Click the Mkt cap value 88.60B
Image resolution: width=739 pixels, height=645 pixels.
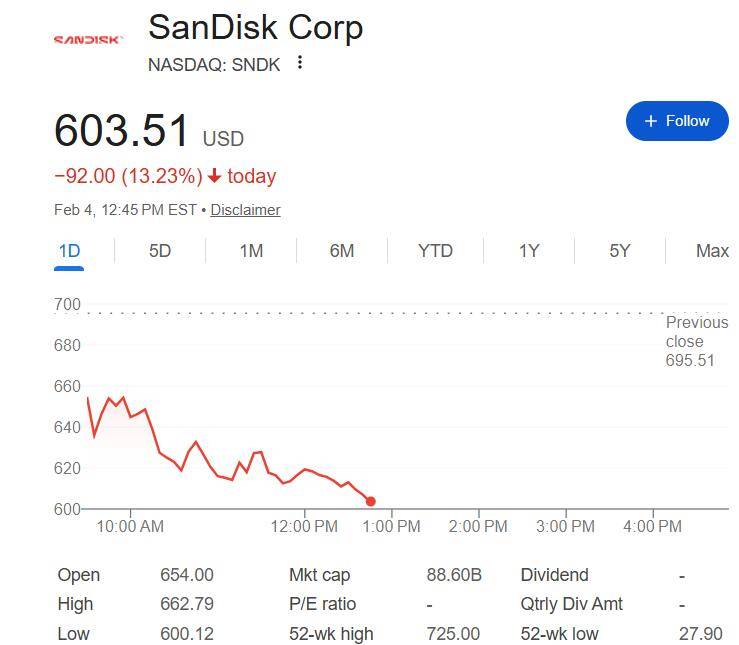tap(454, 575)
